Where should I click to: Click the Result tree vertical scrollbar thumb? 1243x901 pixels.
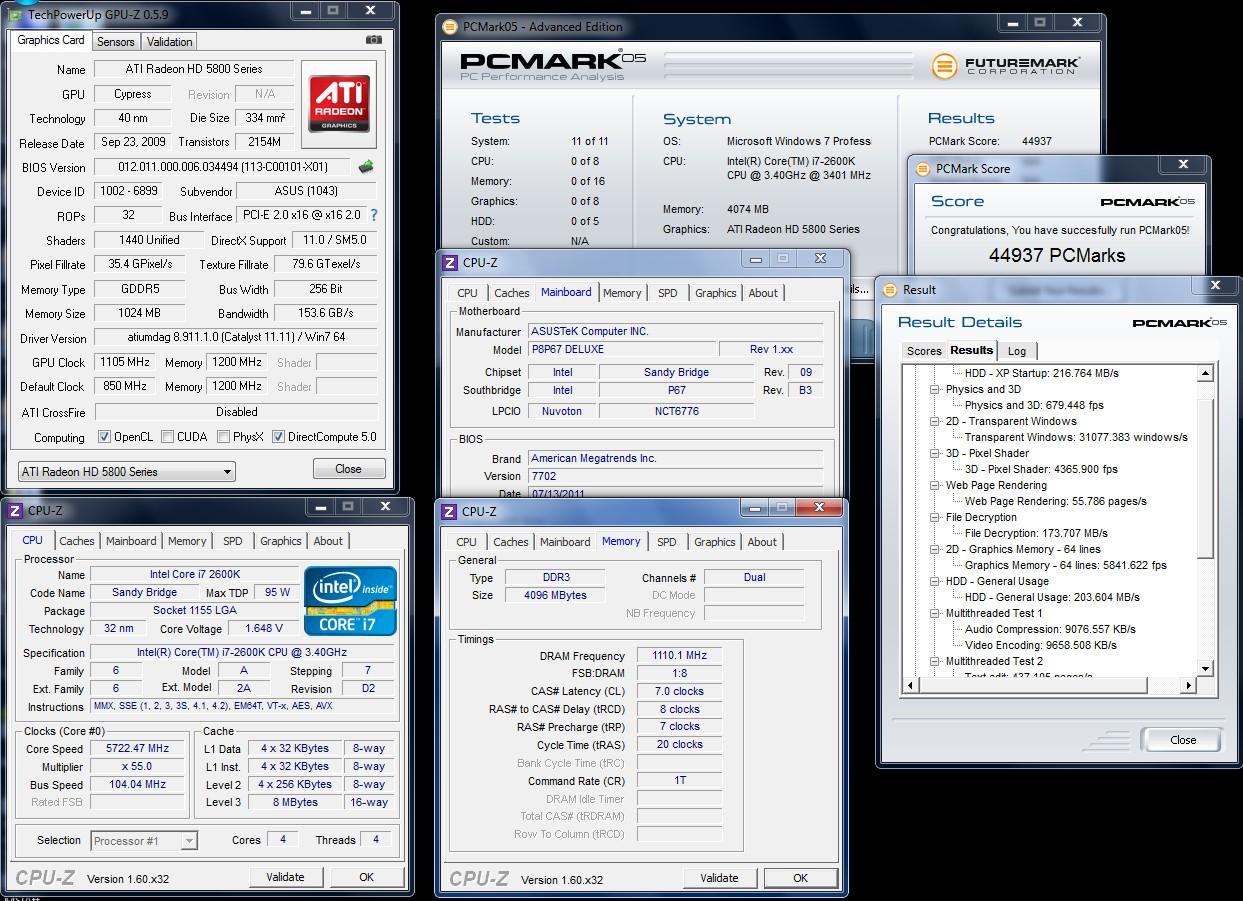1205,479
